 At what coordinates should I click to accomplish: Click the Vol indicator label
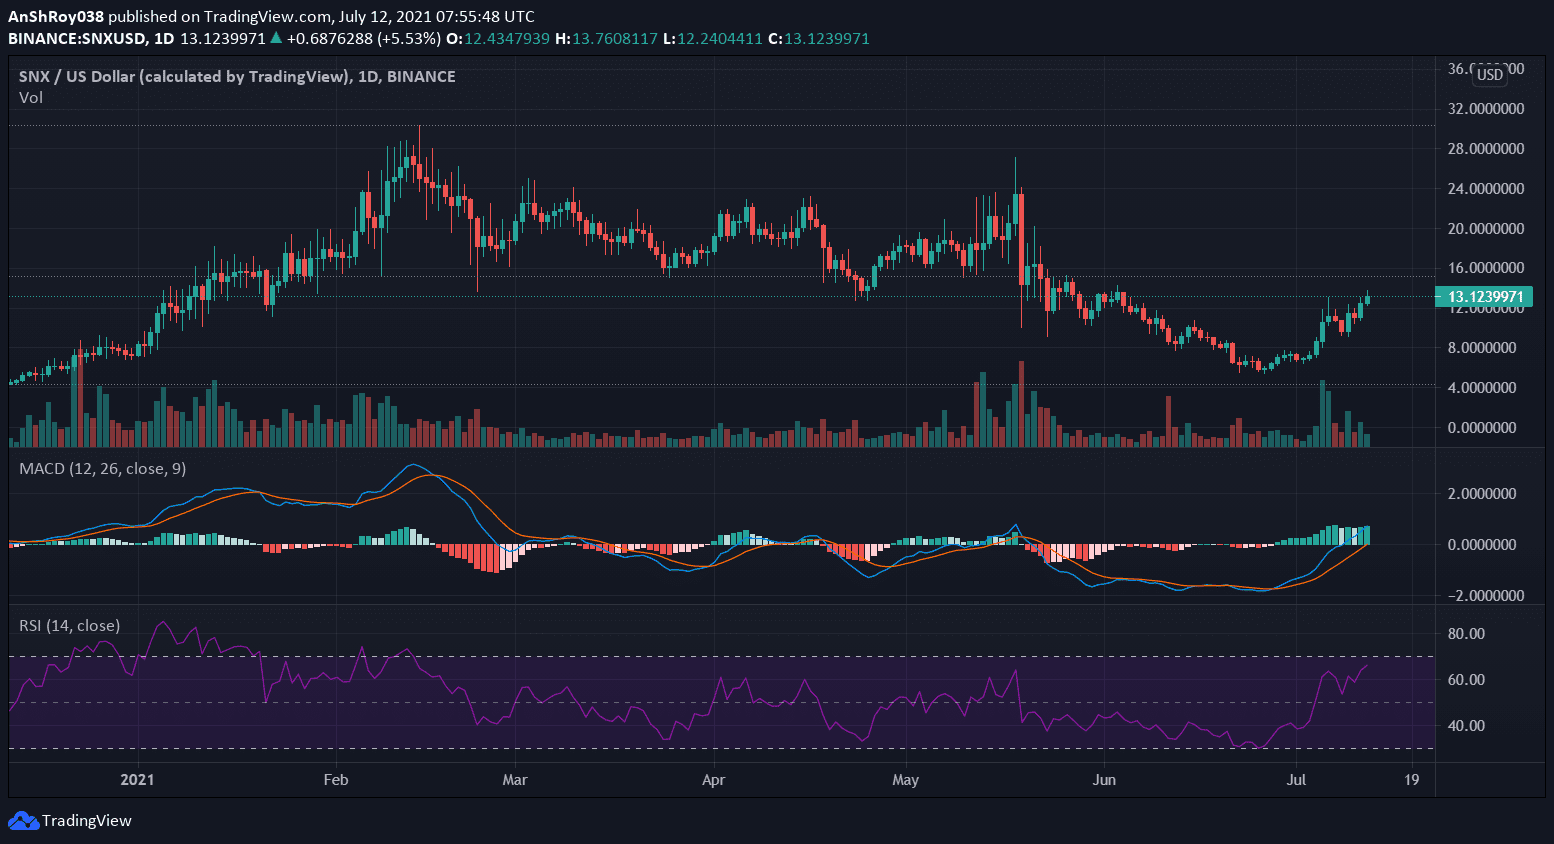click(31, 97)
